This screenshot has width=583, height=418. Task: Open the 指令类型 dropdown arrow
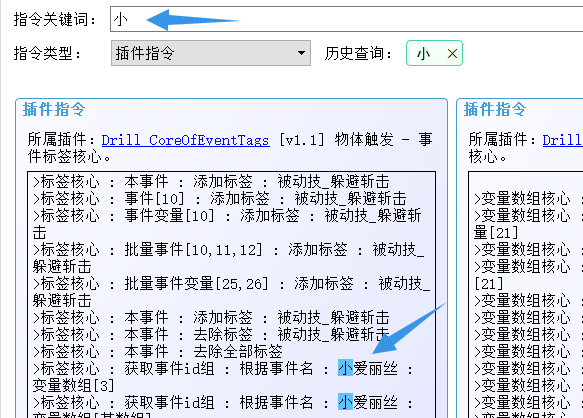[x=302, y=53]
